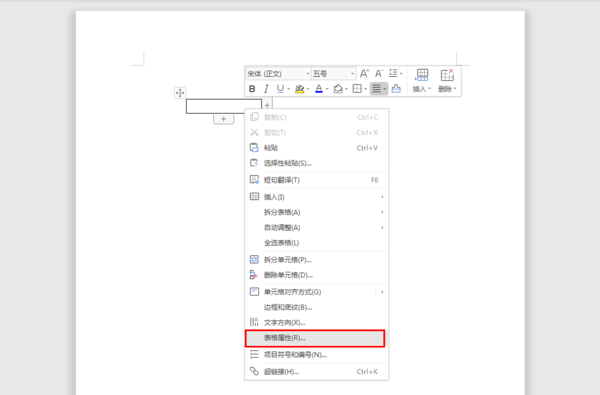This screenshot has width=600, height=395.
Task: Expand highlight color dropdown arrow
Action: [308, 89]
